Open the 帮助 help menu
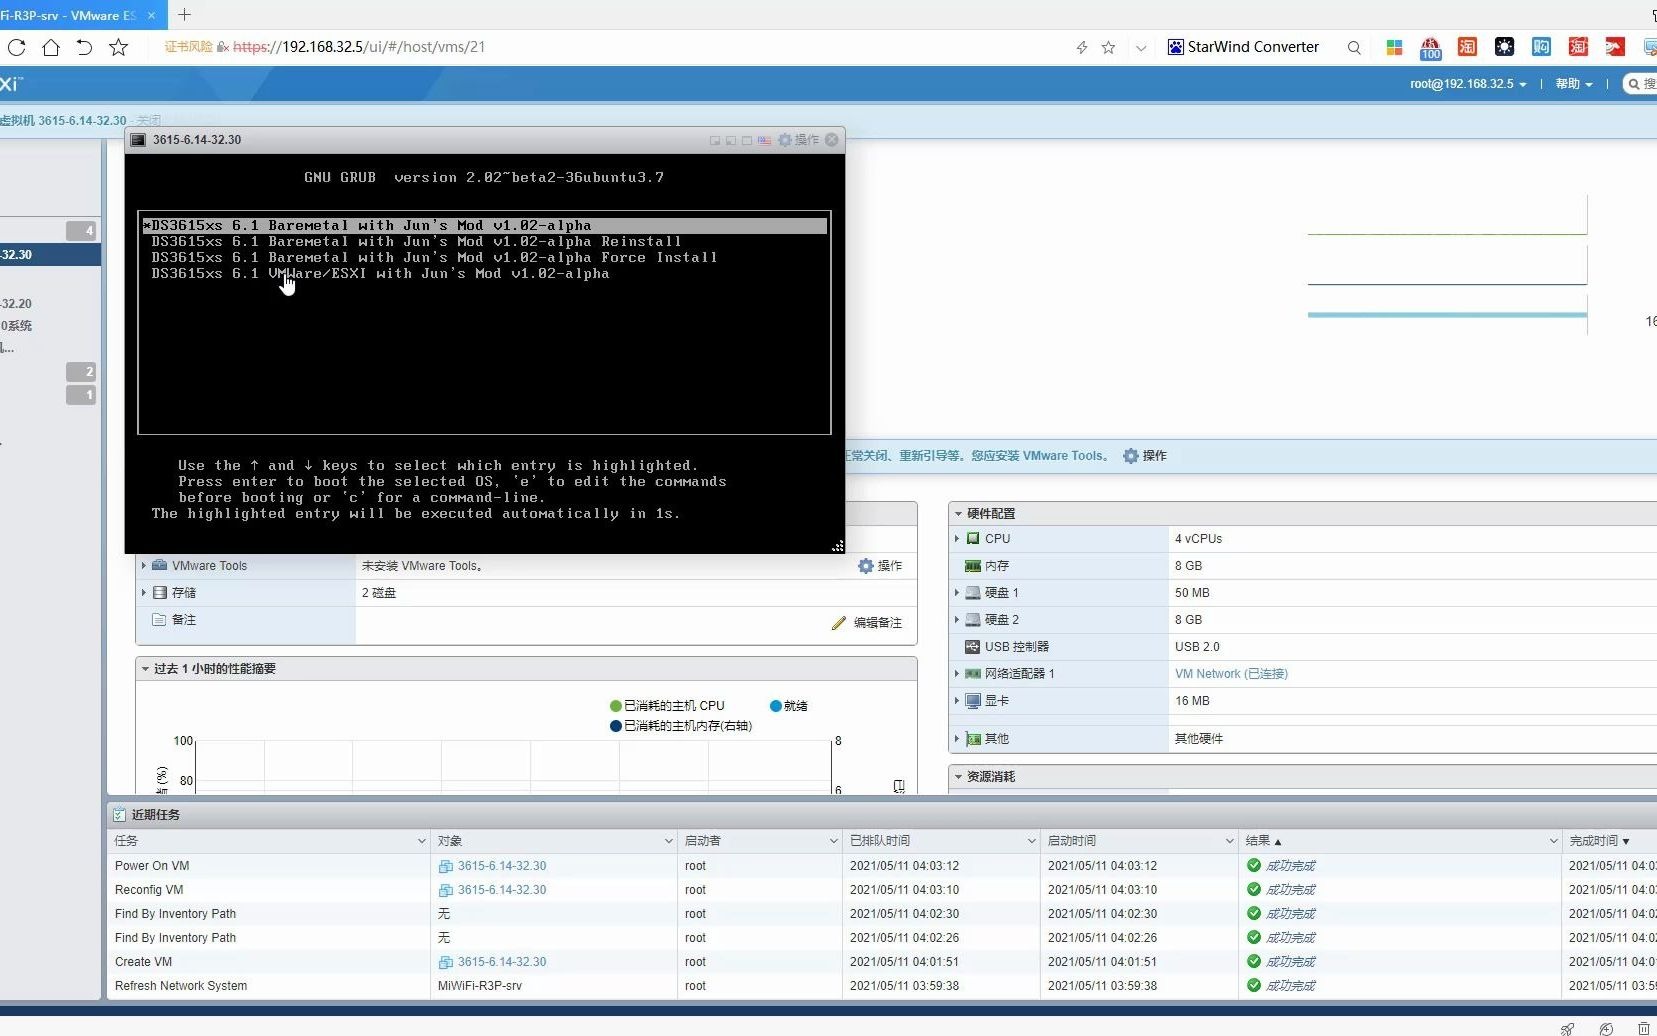 pyautogui.click(x=1574, y=84)
